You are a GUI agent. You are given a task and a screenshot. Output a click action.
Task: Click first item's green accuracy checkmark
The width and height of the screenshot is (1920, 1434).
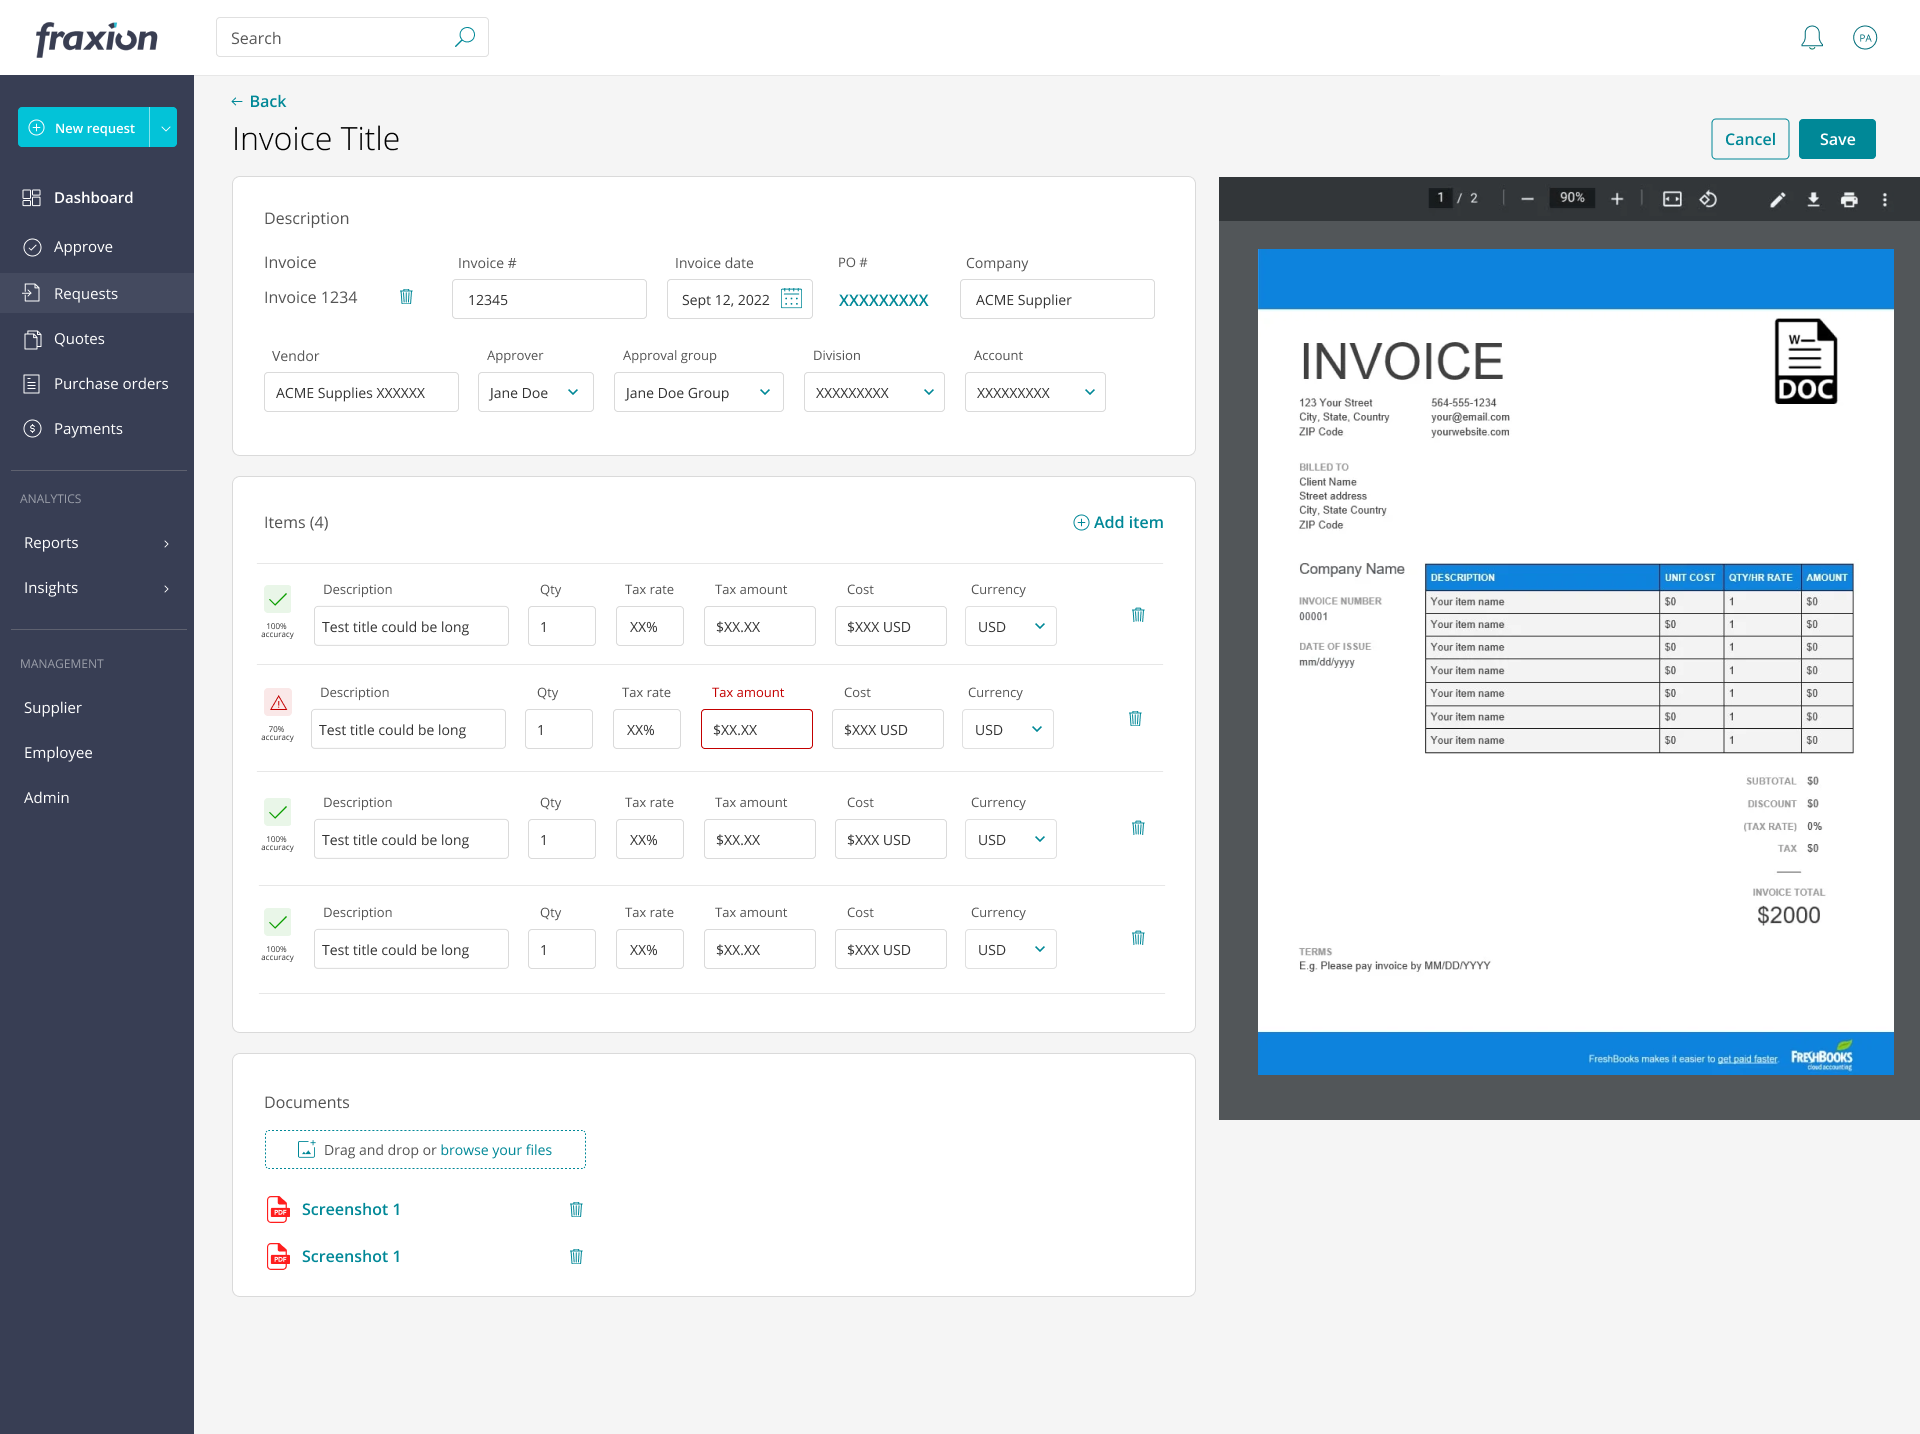point(278,599)
